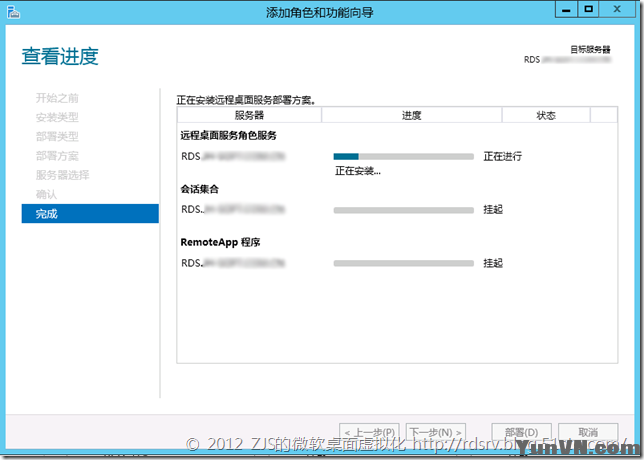644x460 pixels.
Task: Click the wizard icon in title bar
Action: tap(13, 12)
